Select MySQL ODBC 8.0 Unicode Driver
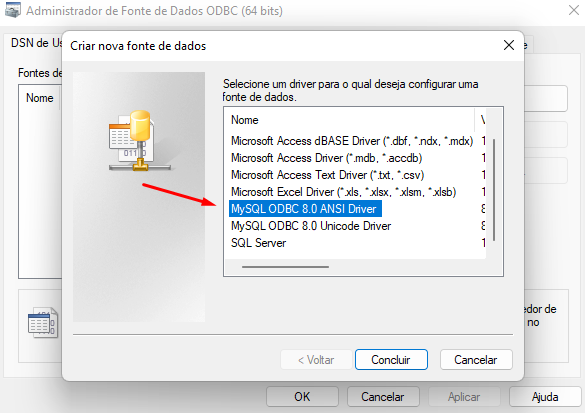585x413 pixels. pos(311,226)
